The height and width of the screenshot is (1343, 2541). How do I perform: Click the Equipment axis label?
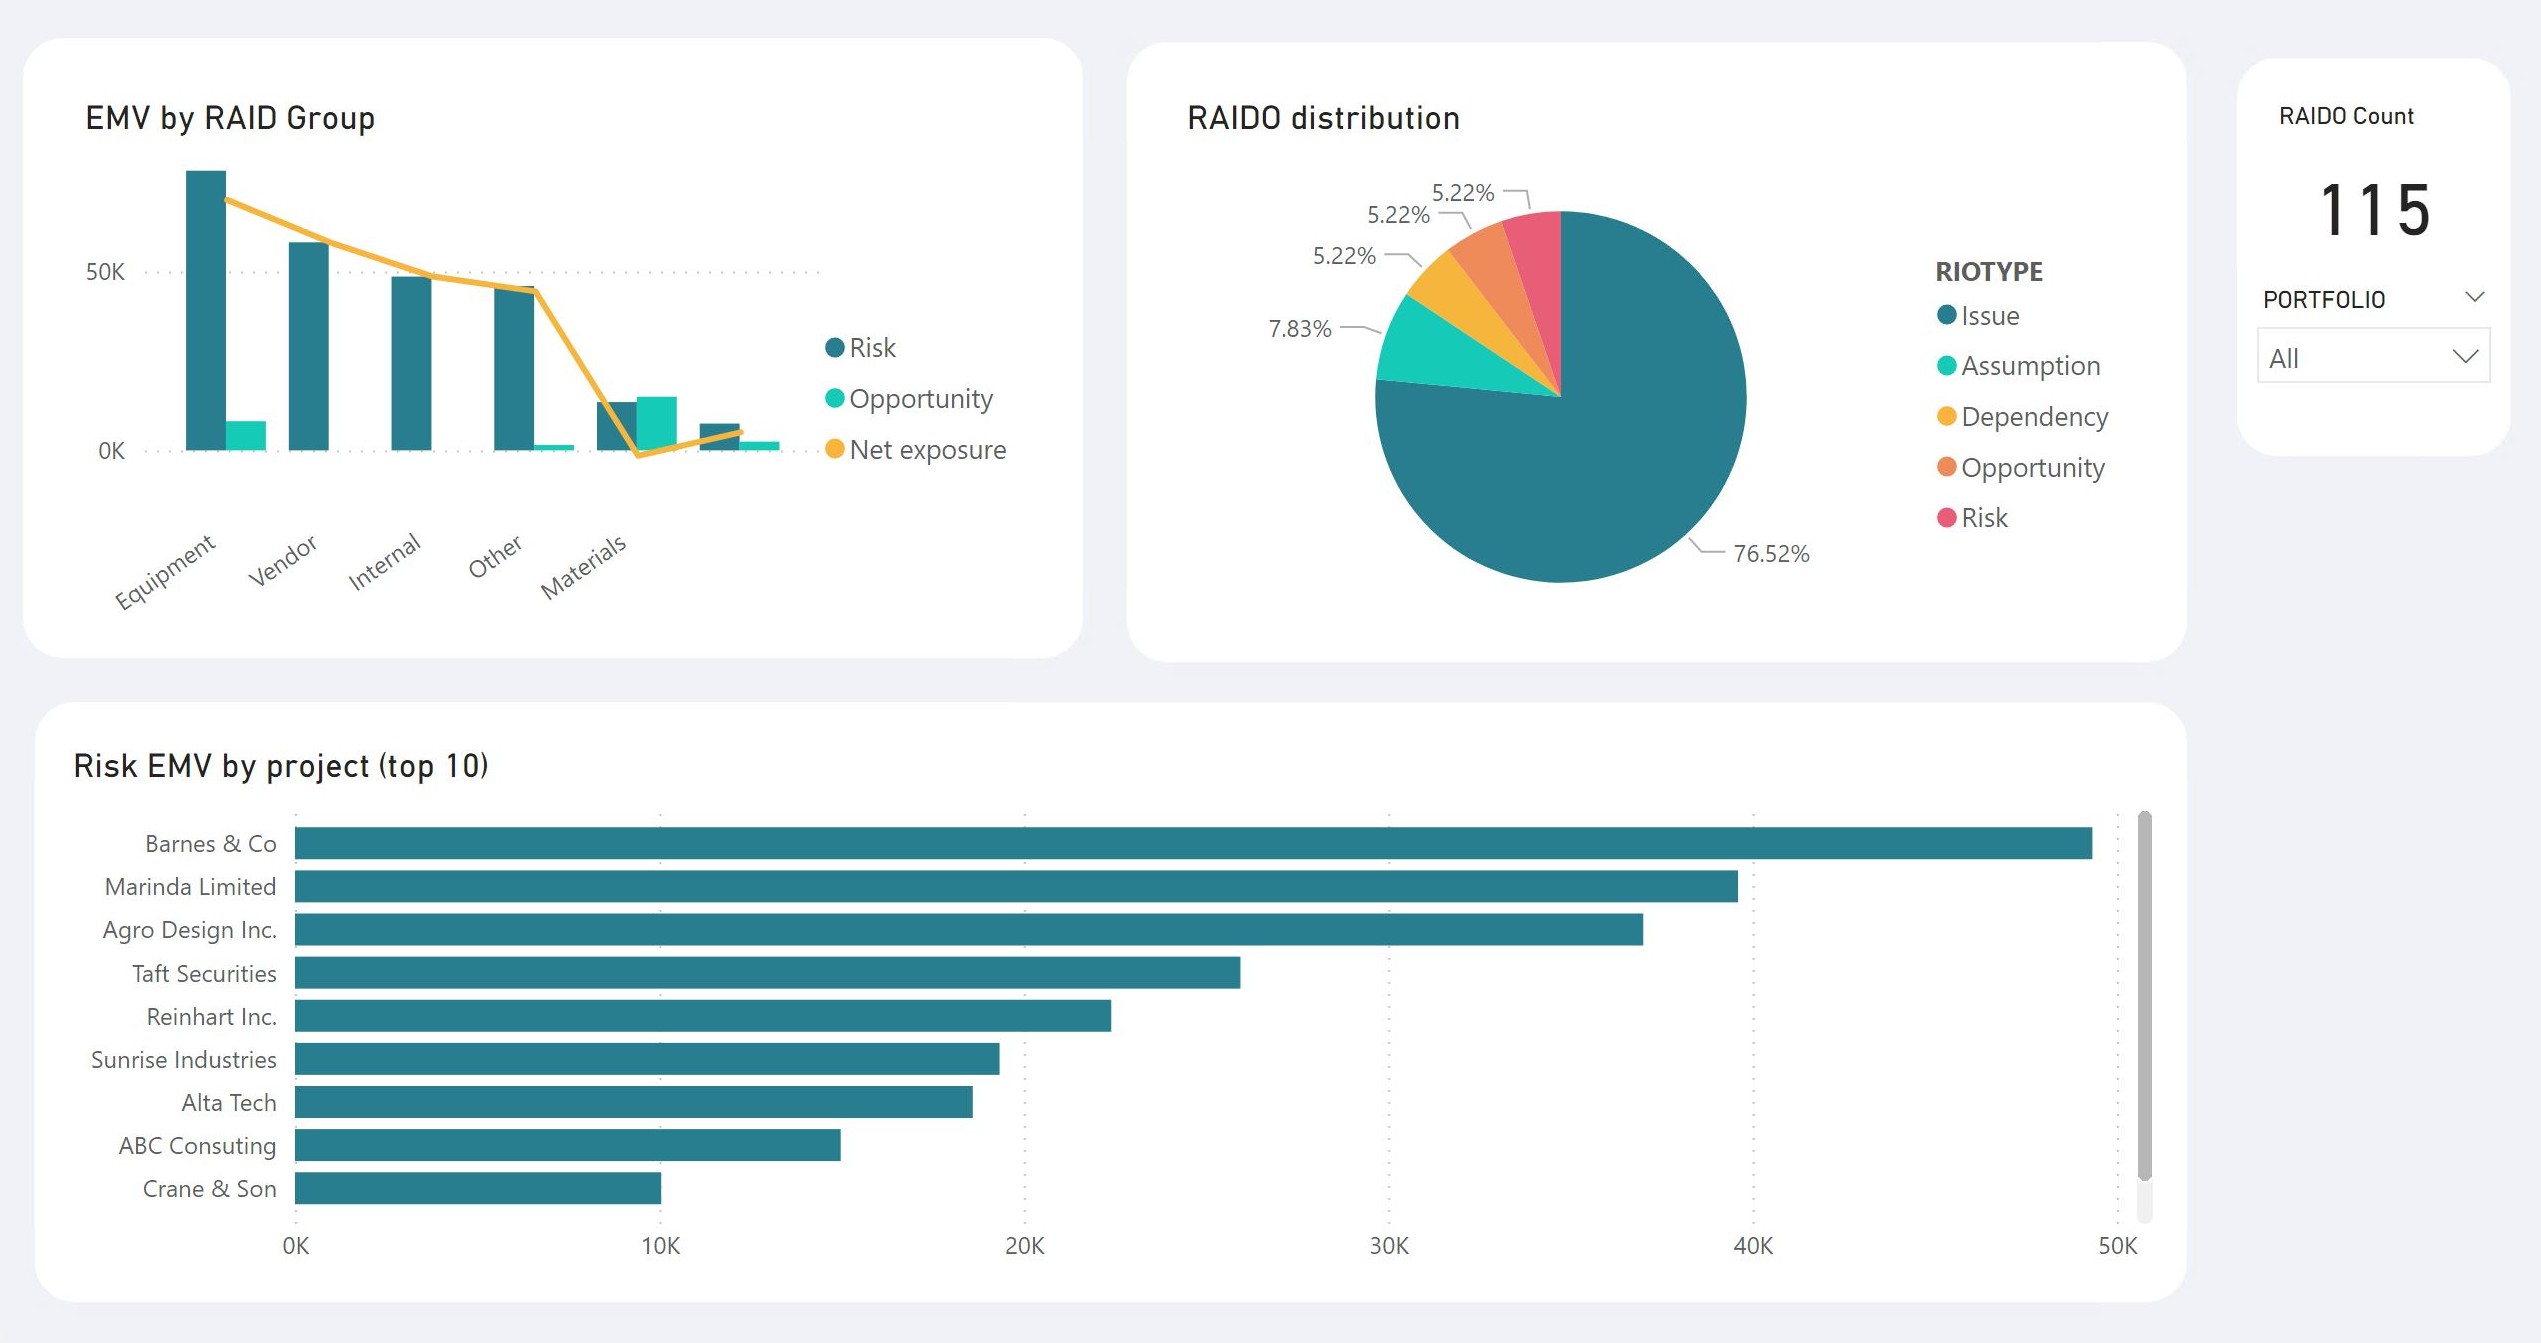coord(165,571)
